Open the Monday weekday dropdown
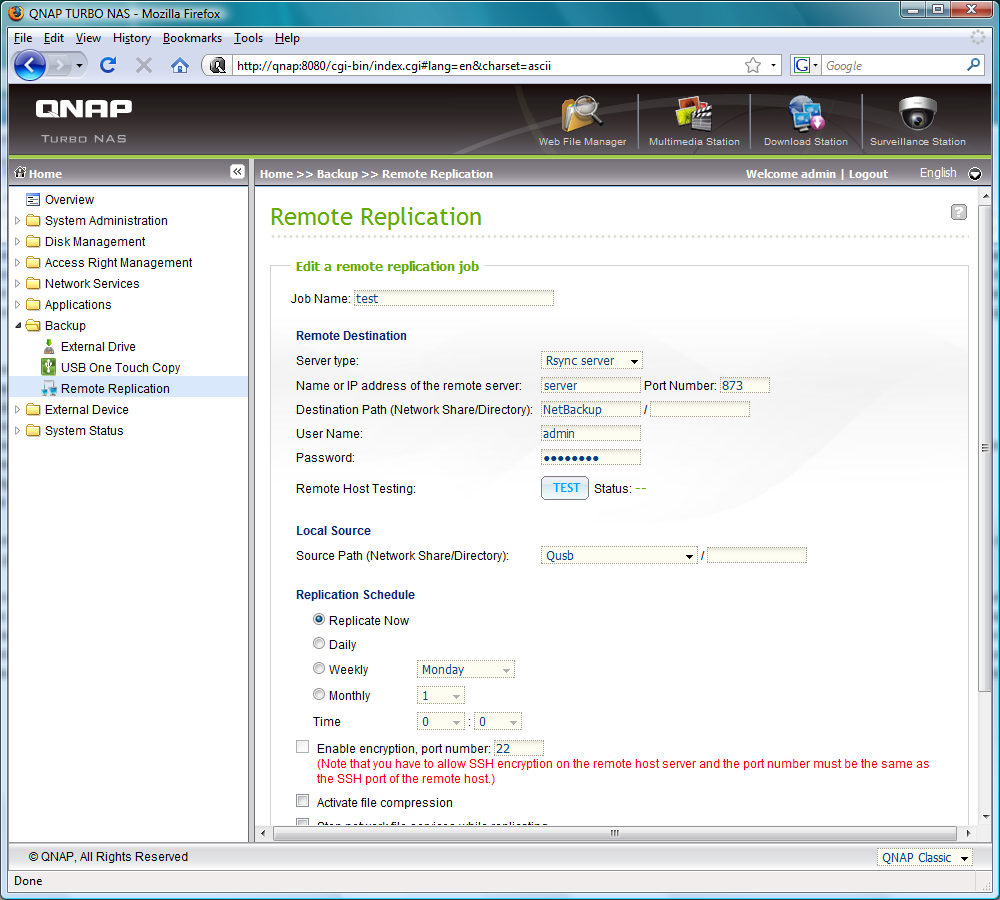This screenshot has height=900, width=1000. click(x=466, y=669)
